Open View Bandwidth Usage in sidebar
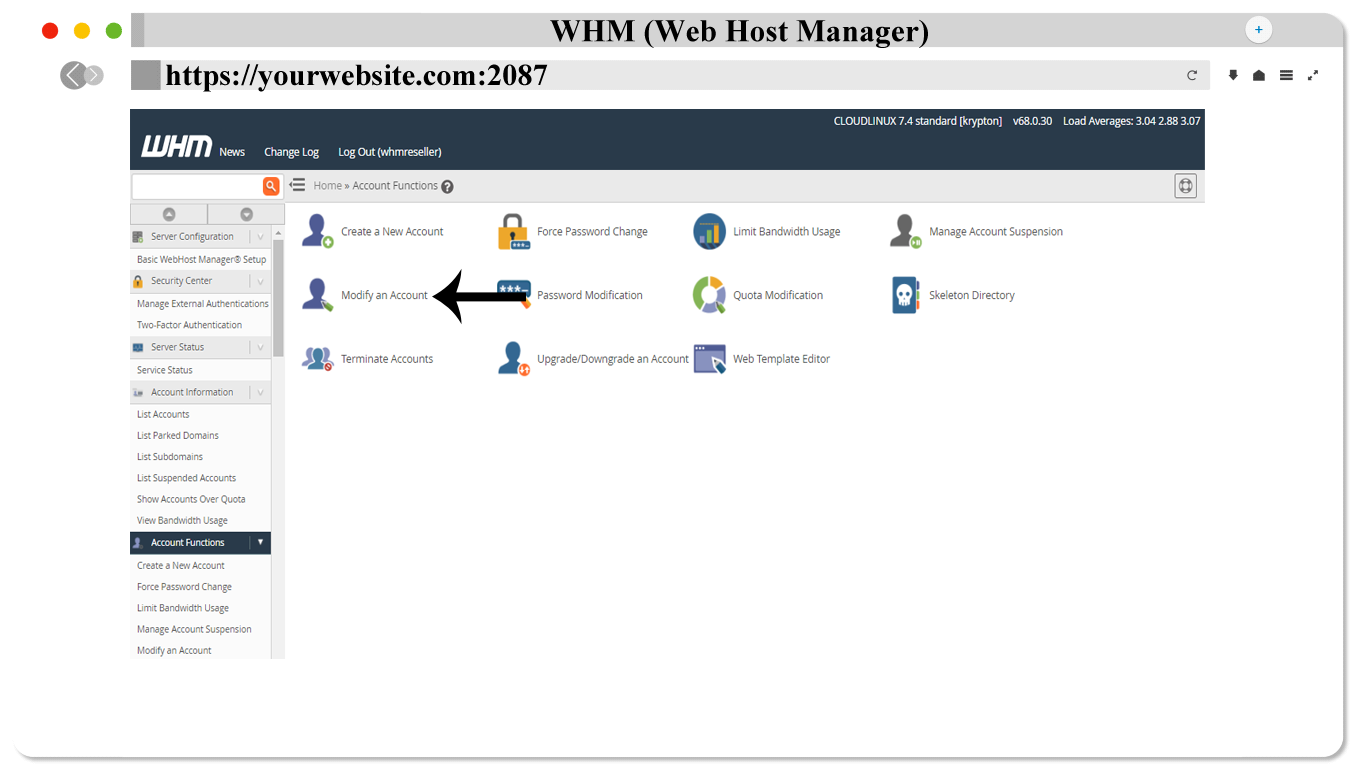 pyautogui.click(x=182, y=520)
